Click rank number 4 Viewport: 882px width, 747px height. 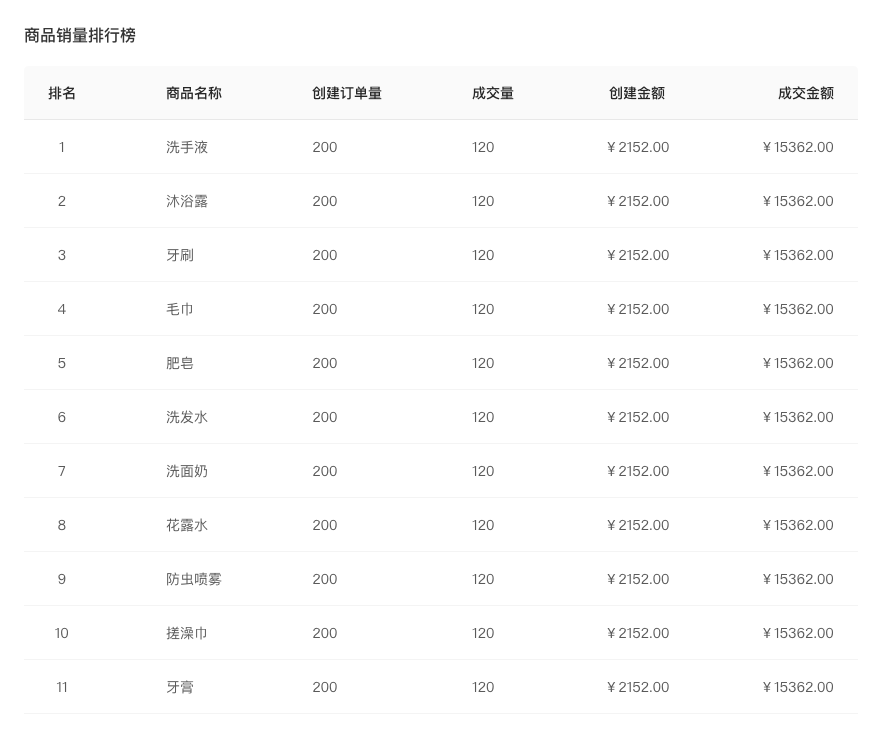[62, 309]
